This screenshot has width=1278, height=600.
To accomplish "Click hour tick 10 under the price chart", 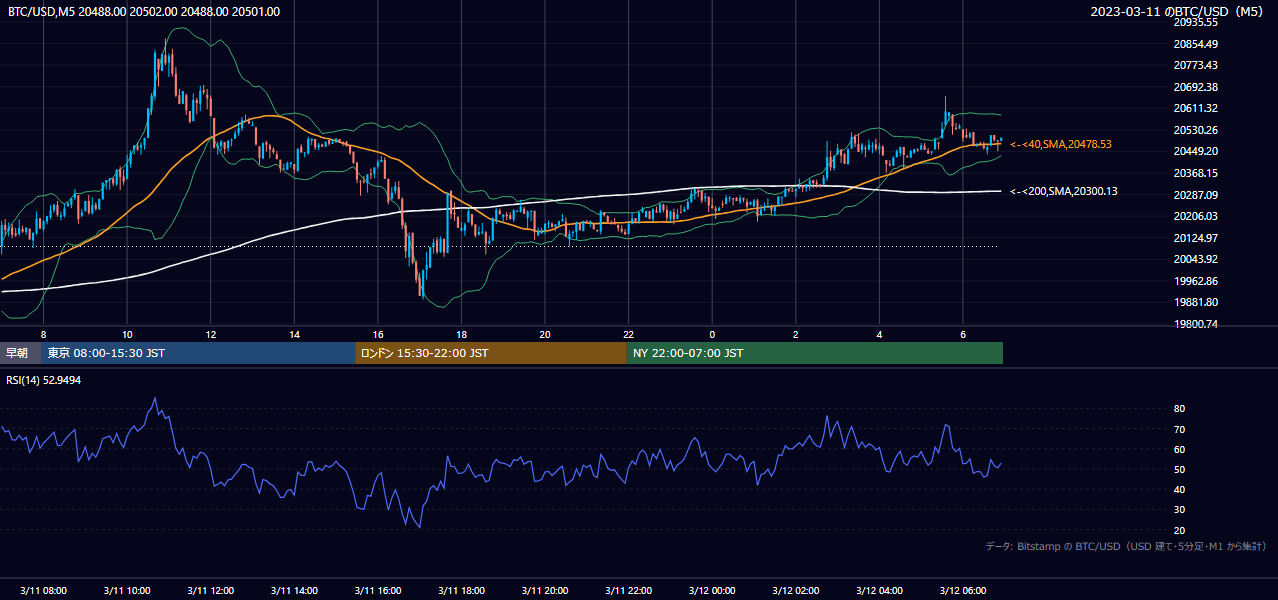I will click(127, 334).
